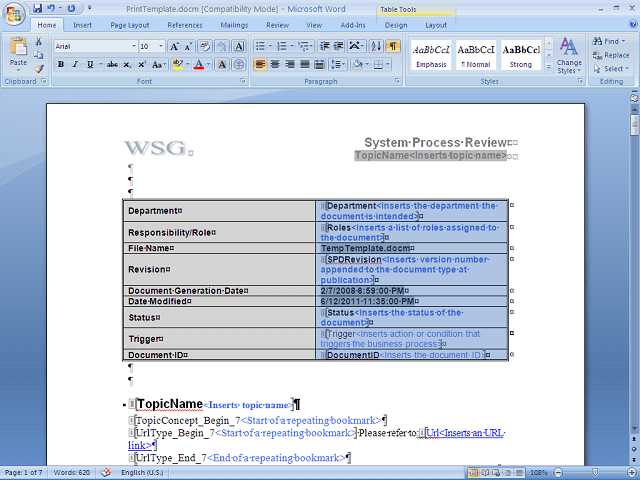Image resolution: width=640 pixels, height=480 pixels.
Task: Switch to the Mailings tab
Action: pos(234,25)
